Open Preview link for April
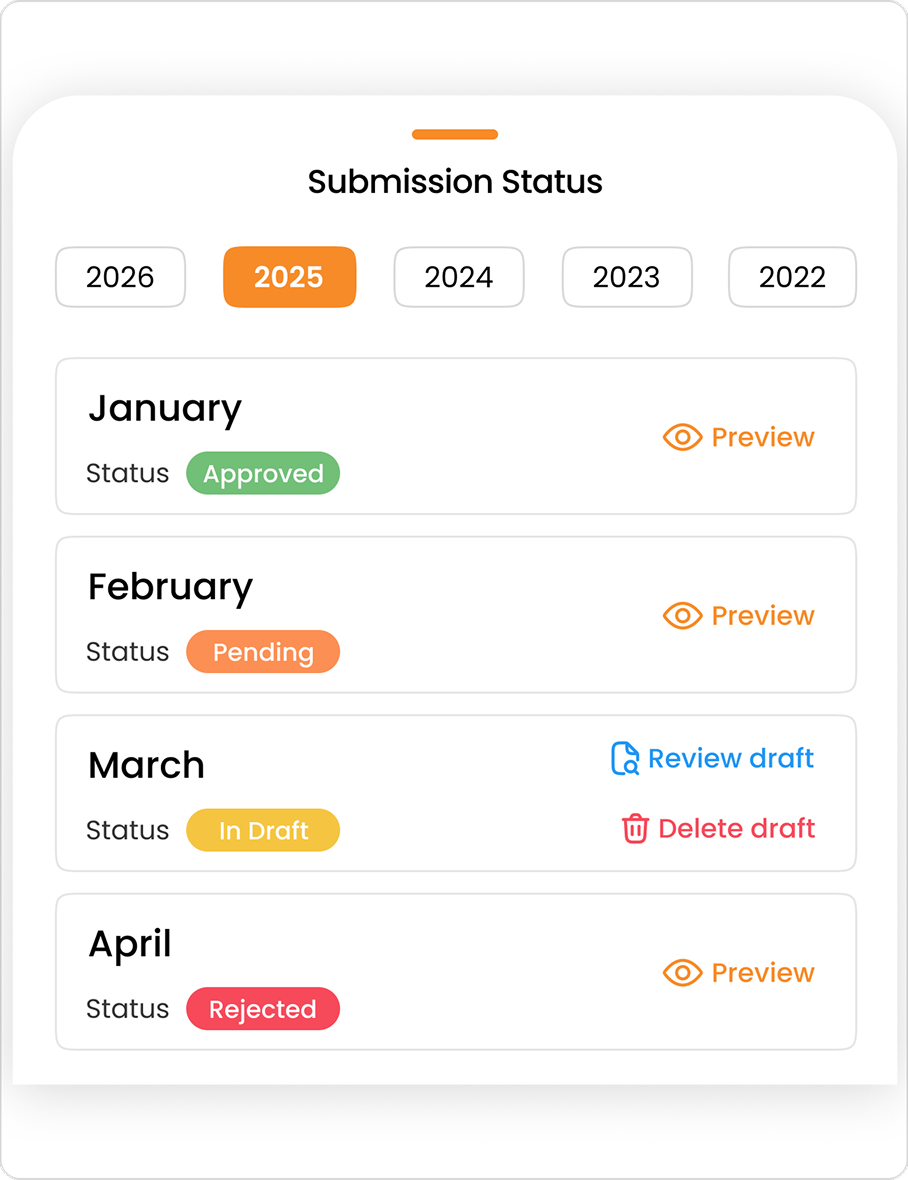This screenshot has height=1180, width=908. pos(763,972)
